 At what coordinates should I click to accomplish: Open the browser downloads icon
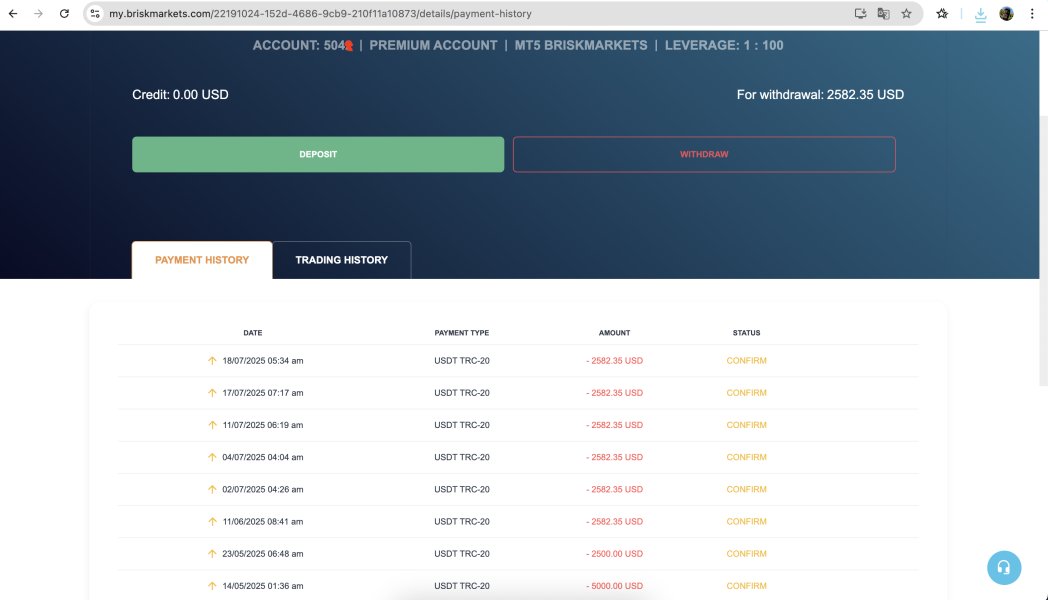tap(980, 14)
